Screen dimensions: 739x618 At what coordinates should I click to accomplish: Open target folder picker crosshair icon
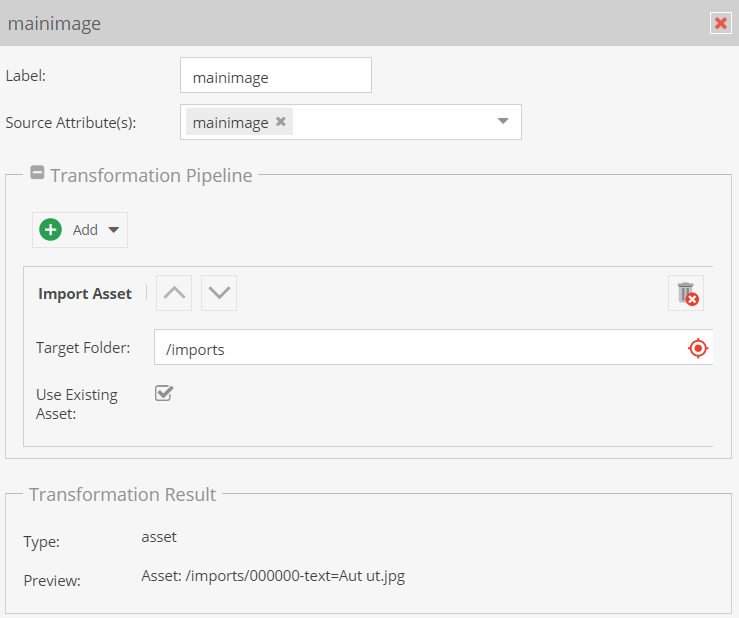[x=698, y=348]
